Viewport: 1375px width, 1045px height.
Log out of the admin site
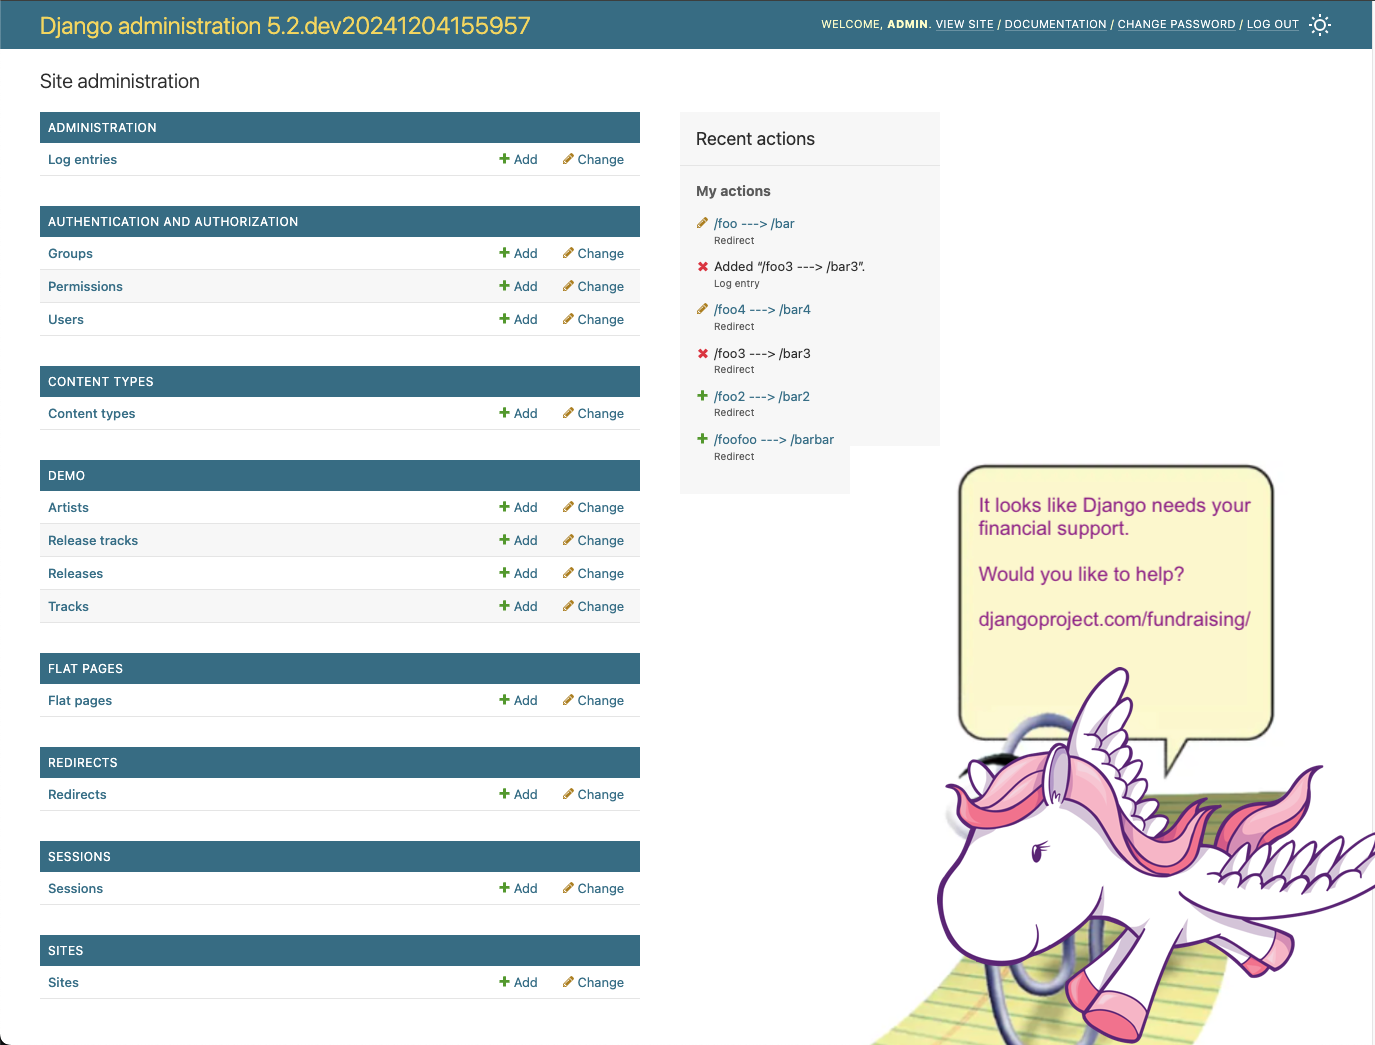(x=1272, y=24)
